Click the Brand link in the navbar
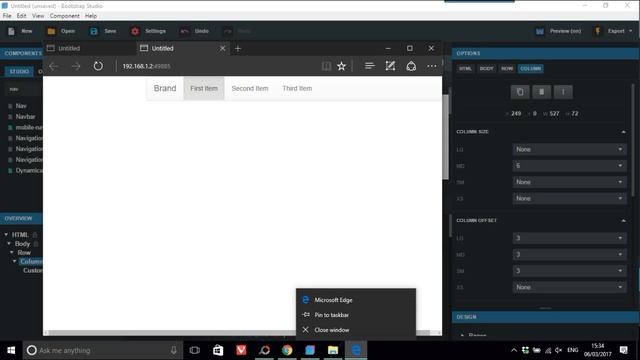 (165, 88)
